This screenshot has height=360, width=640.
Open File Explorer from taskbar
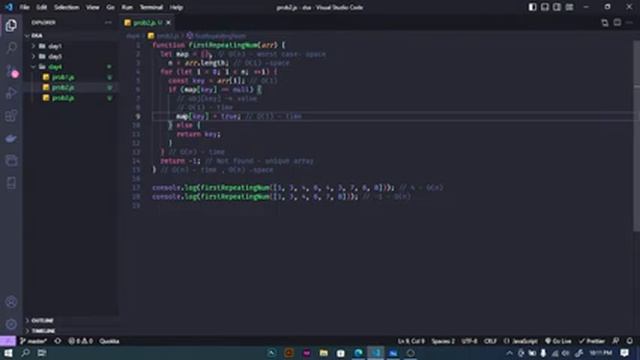(324, 353)
